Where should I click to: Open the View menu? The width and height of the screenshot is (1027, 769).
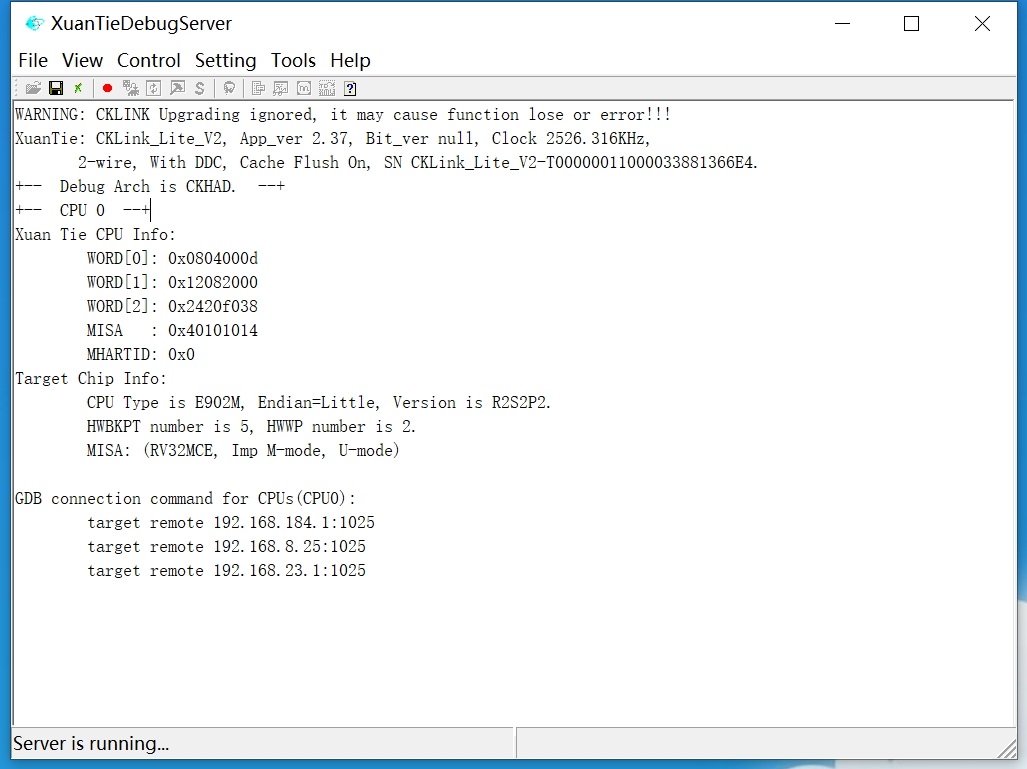(x=83, y=60)
